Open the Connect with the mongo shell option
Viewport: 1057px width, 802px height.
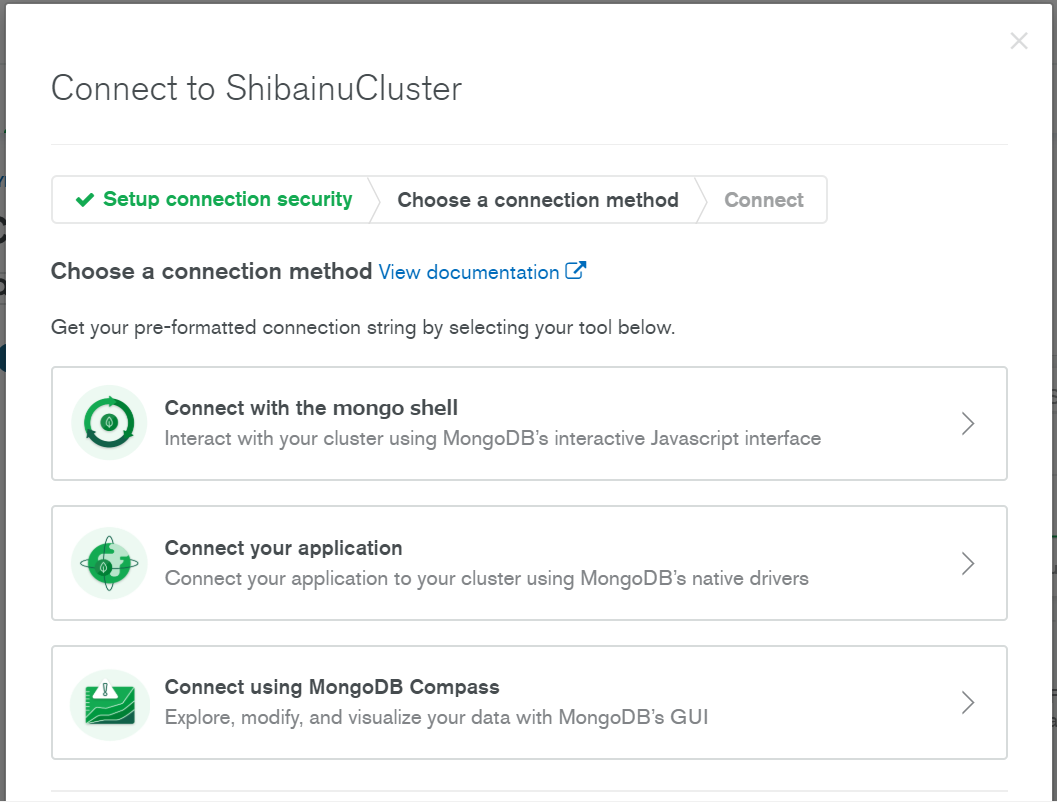529,423
